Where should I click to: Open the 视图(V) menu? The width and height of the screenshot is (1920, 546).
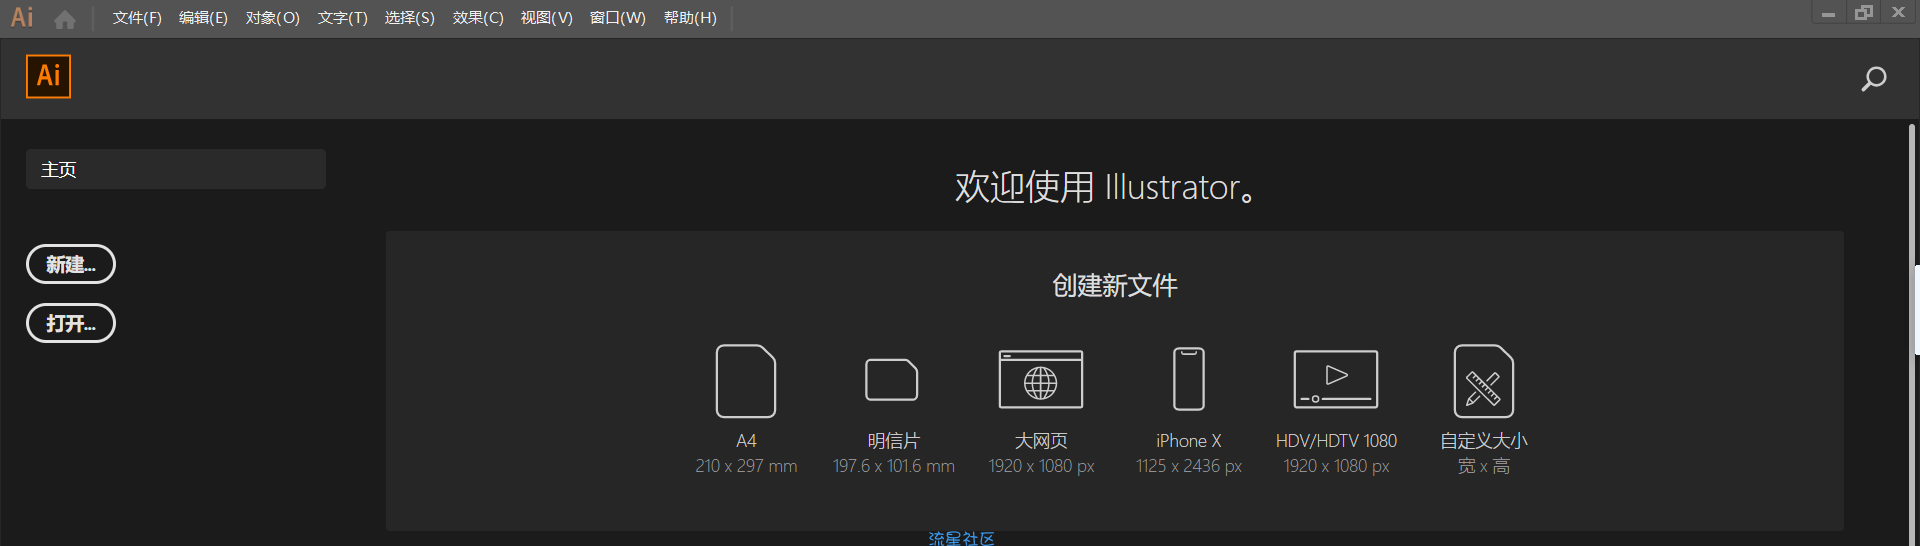coord(547,18)
